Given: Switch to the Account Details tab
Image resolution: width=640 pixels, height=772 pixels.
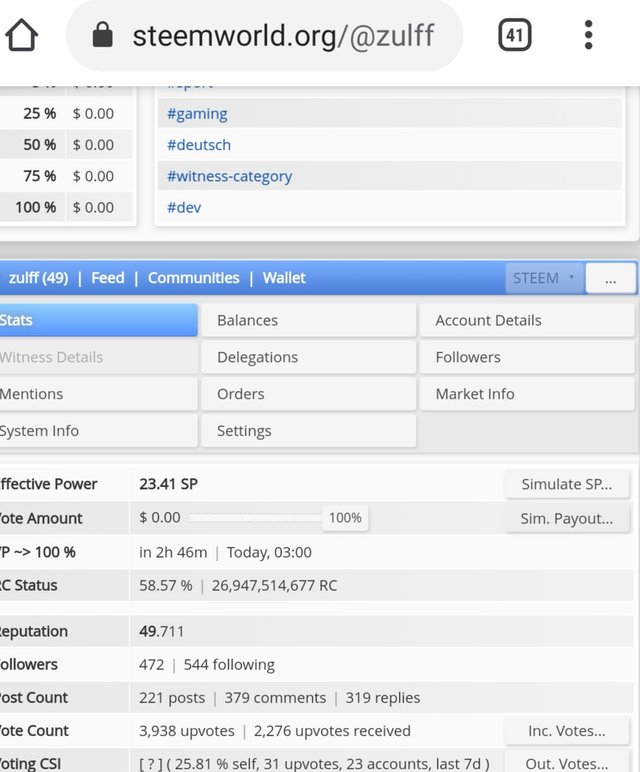Looking at the screenshot, I should (x=527, y=320).
